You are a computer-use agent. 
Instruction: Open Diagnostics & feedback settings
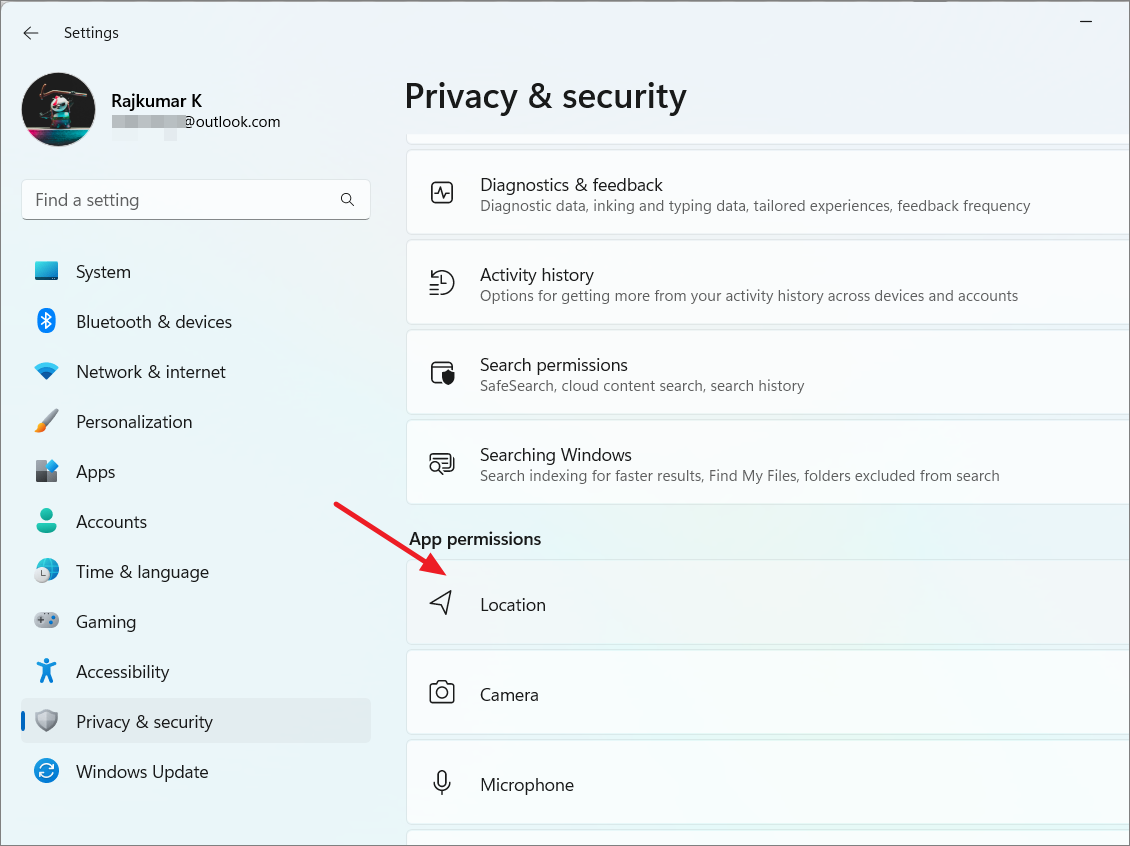768,192
